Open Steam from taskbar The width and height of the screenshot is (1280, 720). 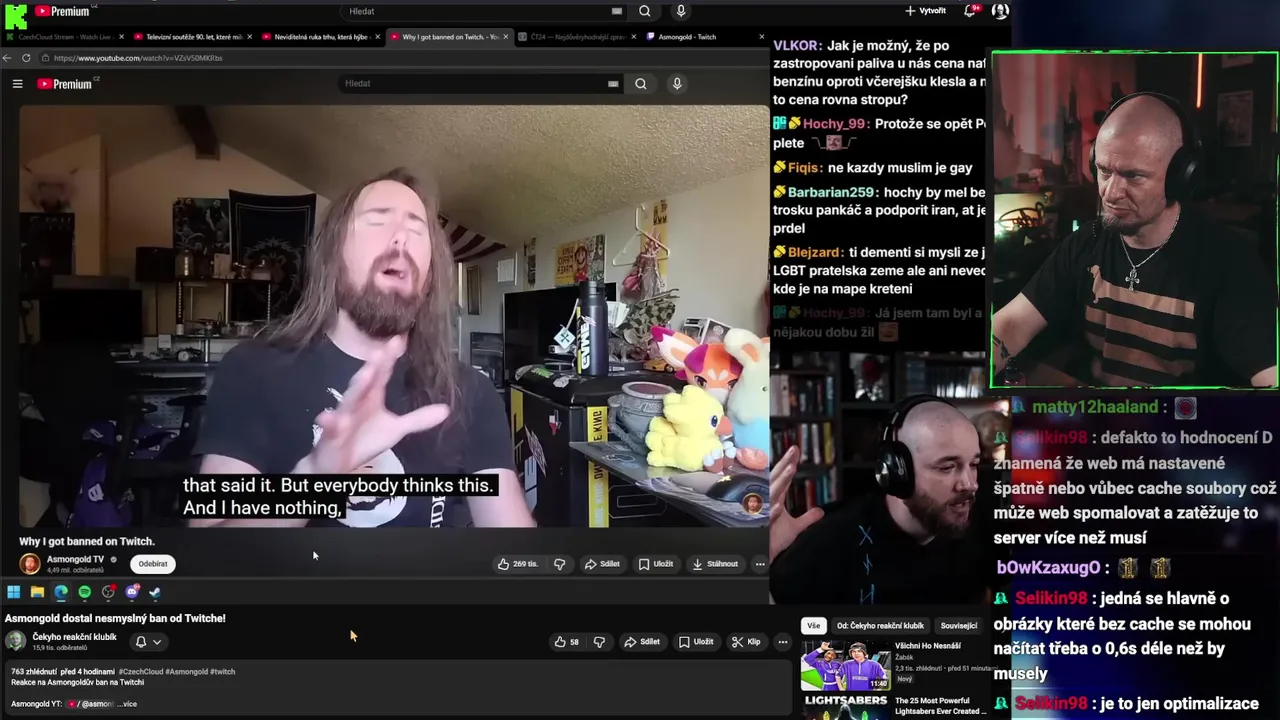[x=155, y=592]
